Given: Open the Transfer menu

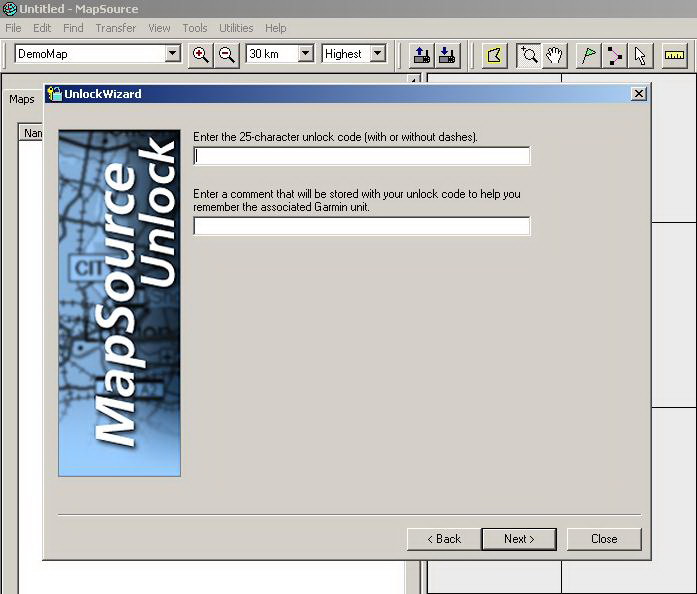Looking at the screenshot, I should pyautogui.click(x=116, y=28).
